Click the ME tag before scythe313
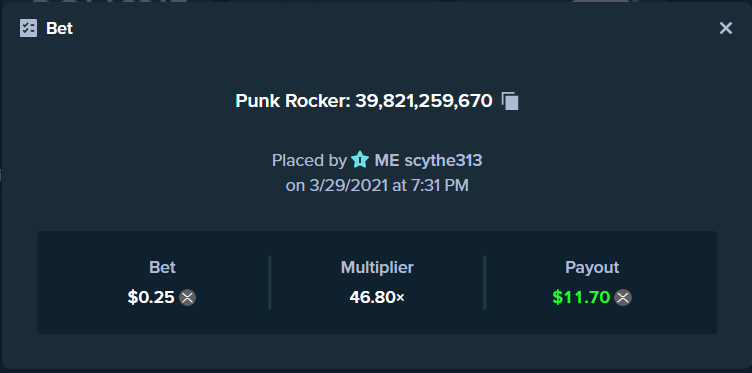Viewport: 752px width, 373px height. [x=387, y=160]
